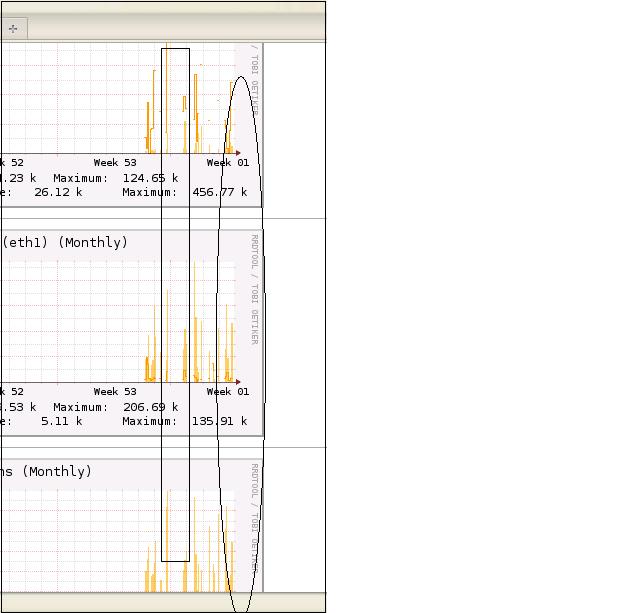Select the Week 53 label on top graph

115,163
